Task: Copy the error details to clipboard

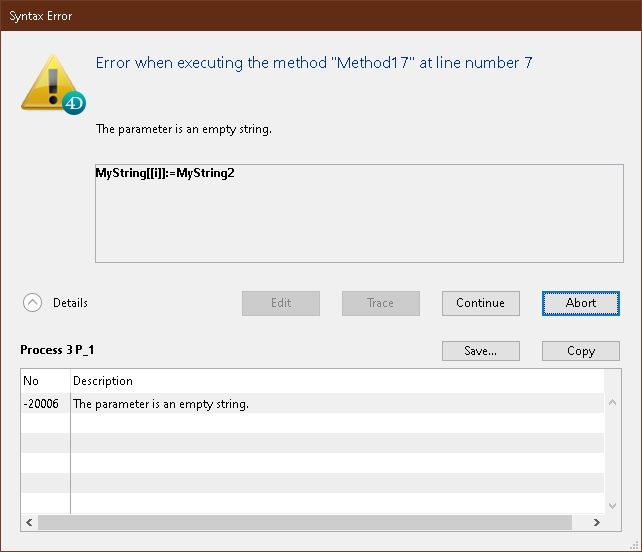Action: (x=580, y=351)
